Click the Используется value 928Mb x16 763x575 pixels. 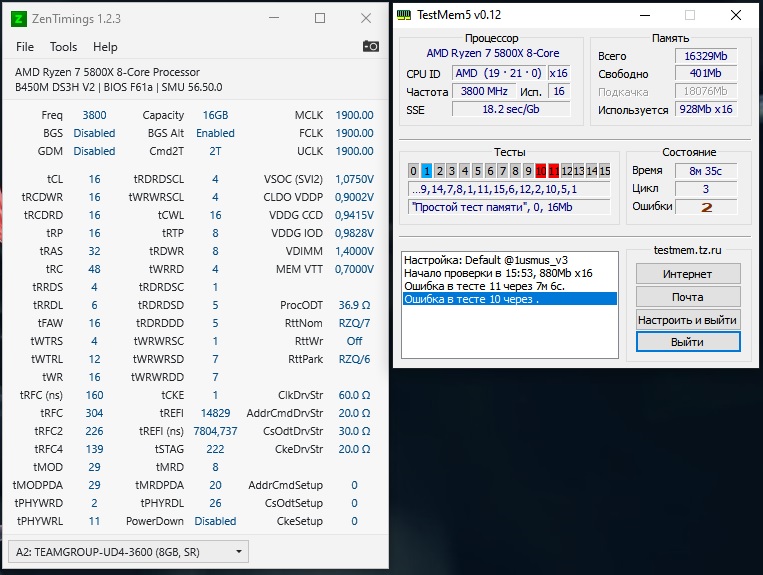[x=706, y=109]
